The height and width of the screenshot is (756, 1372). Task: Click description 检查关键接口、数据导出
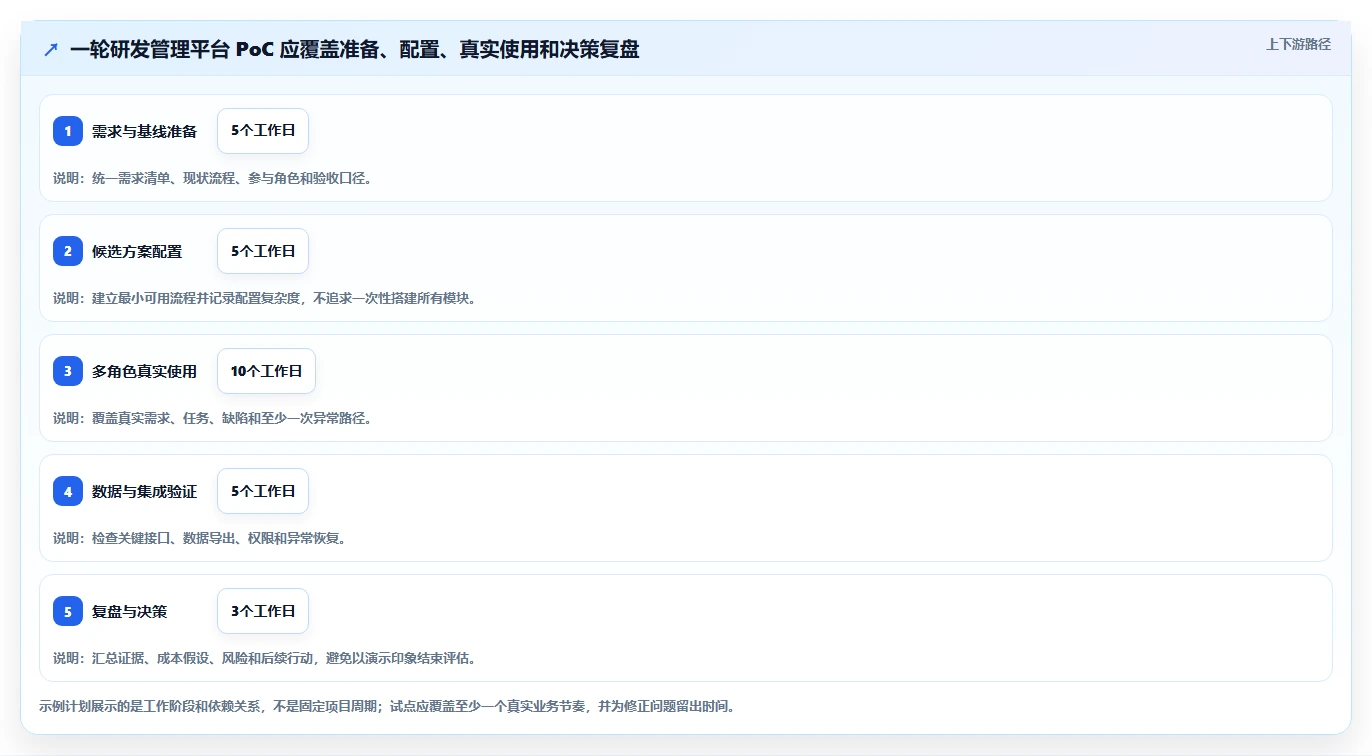coord(200,538)
